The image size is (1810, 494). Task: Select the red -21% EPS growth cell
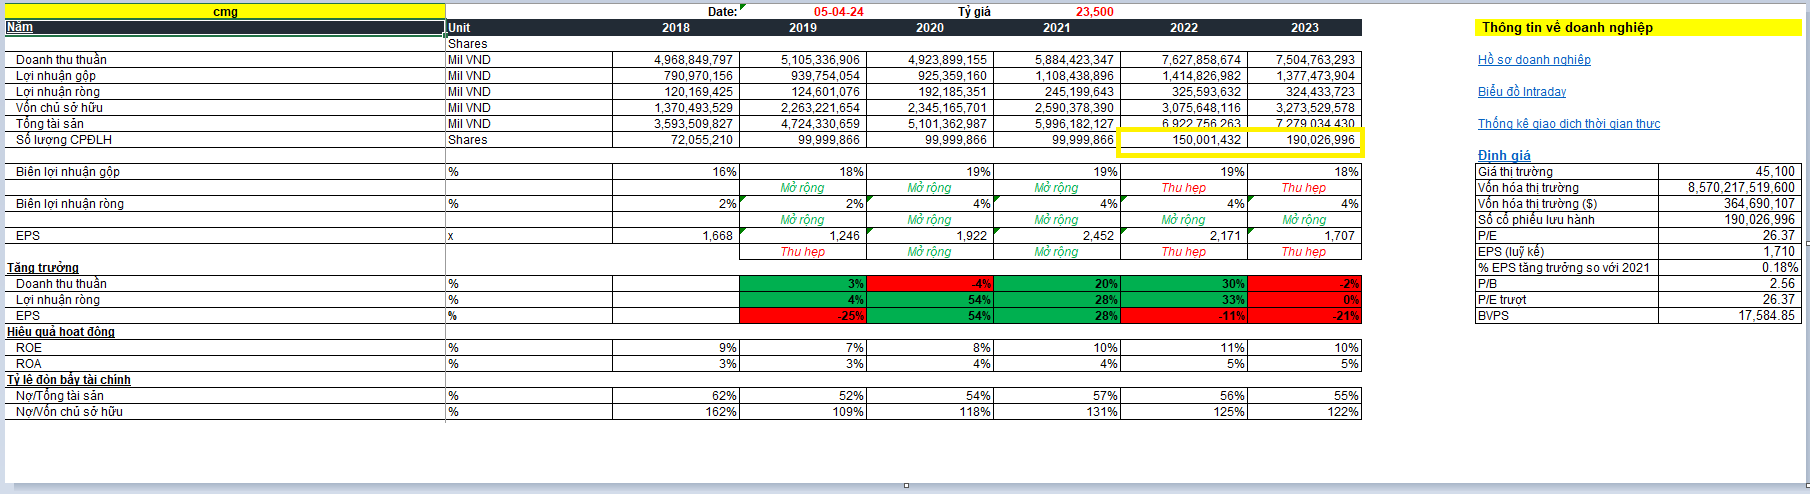tap(1304, 316)
